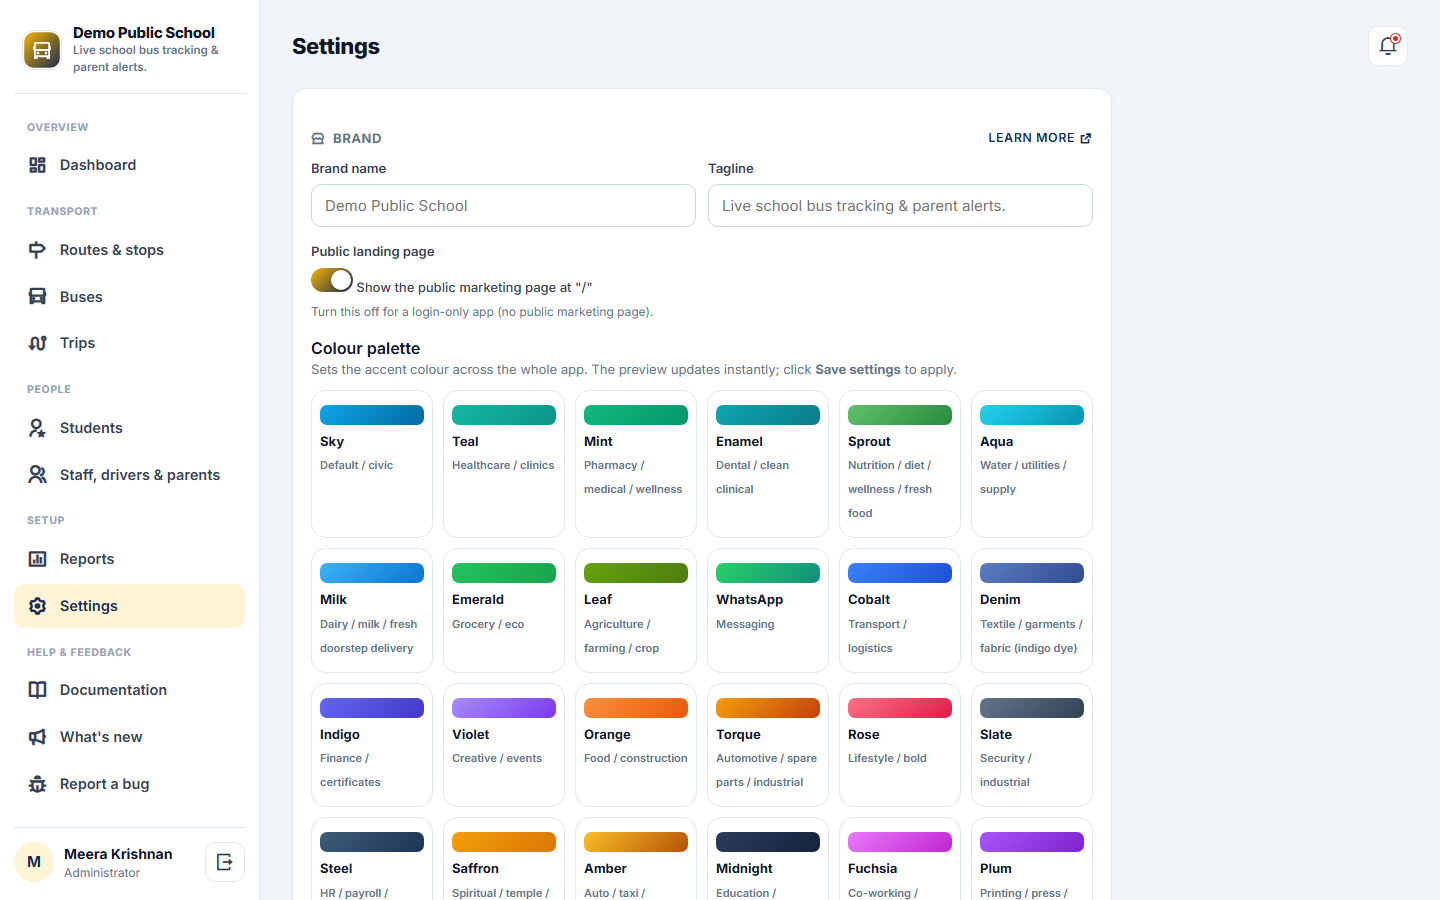This screenshot has width=1440, height=900.
Task: Open the notifications bell
Action: pyautogui.click(x=1388, y=46)
